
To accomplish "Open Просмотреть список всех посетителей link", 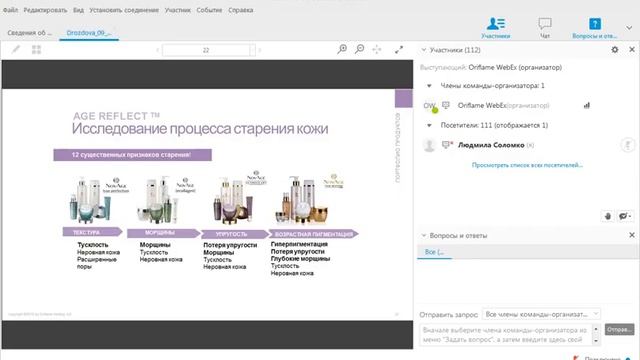I will (x=527, y=165).
